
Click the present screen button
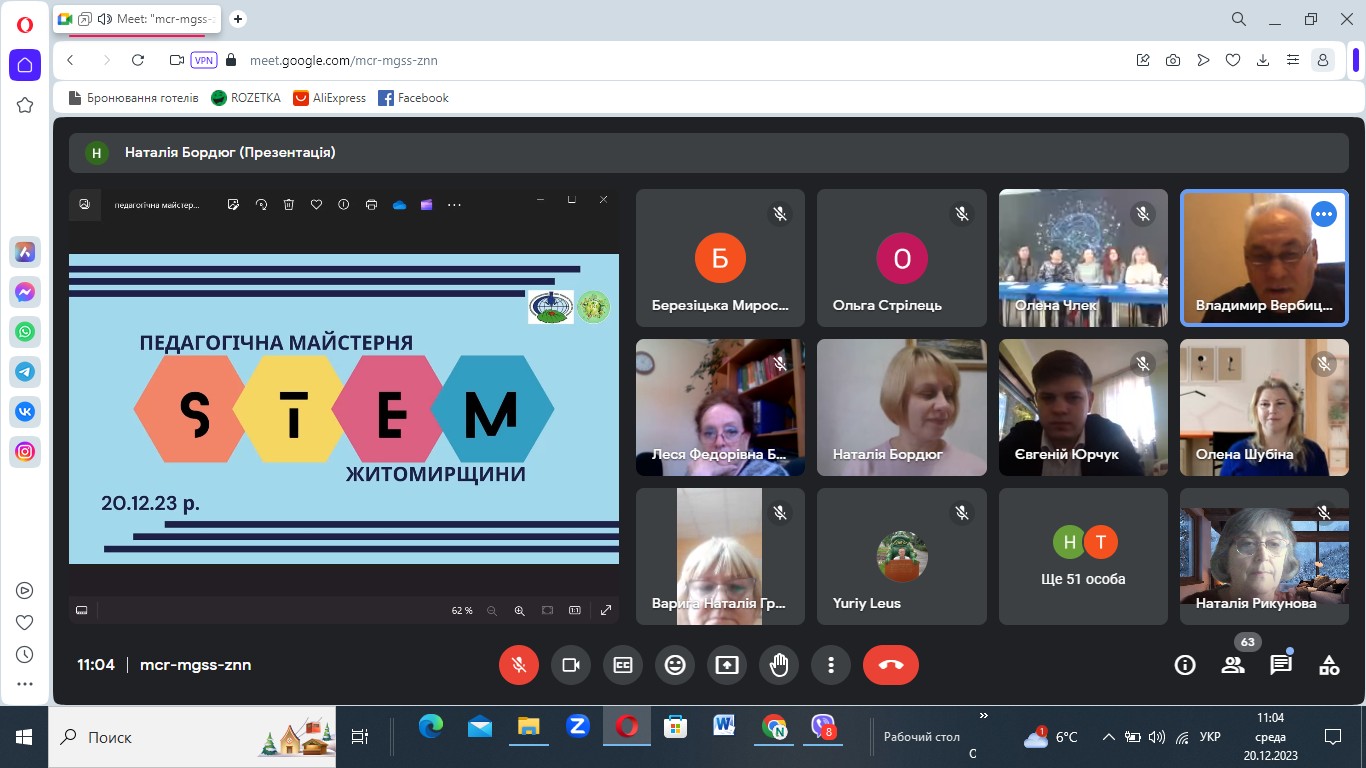[727, 665]
